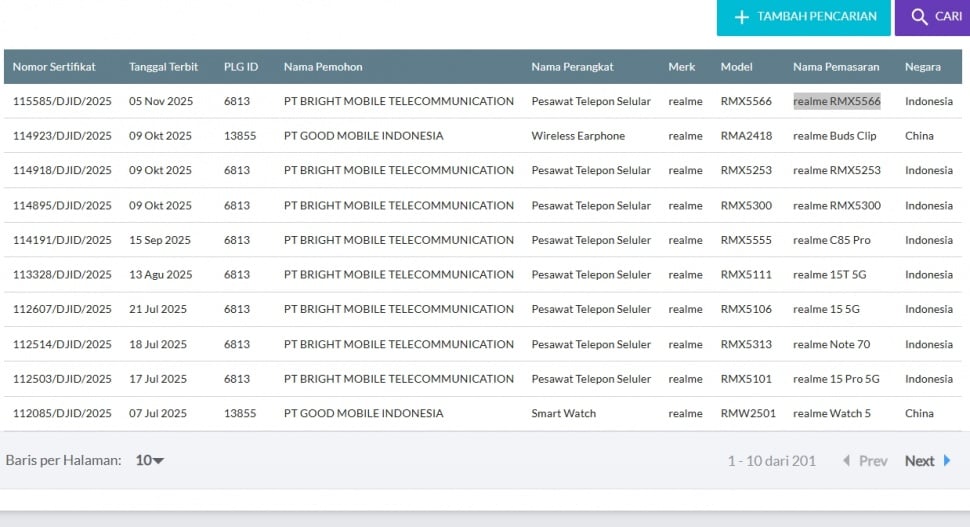Image resolution: width=970 pixels, height=527 pixels.
Task: Click the realme RMX5300 marketing name
Action: [x=836, y=205]
